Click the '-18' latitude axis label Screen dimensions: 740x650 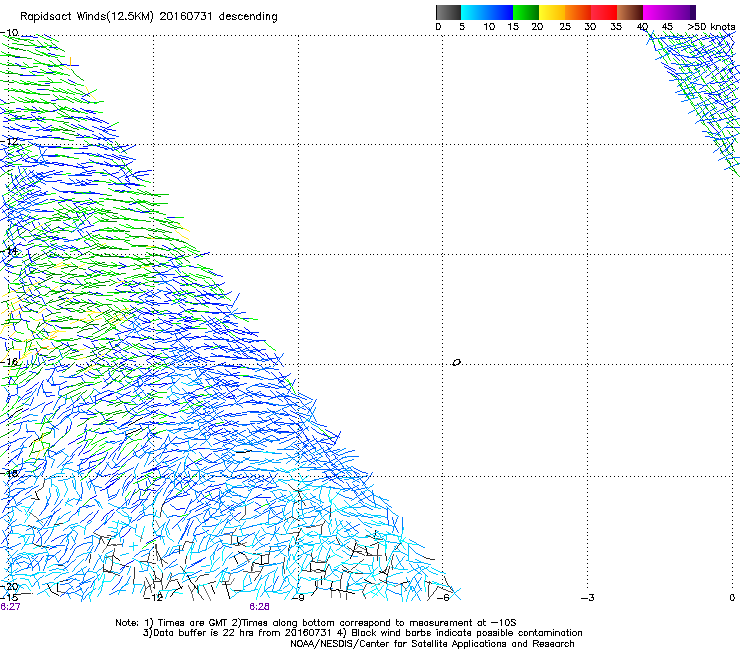(9, 473)
